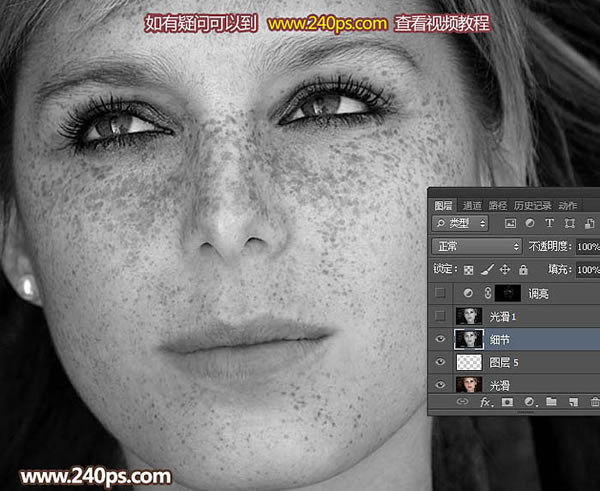Viewport: 600px width, 491px height.
Task: Create new fill or adjustment layer
Action: click(530, 402)
